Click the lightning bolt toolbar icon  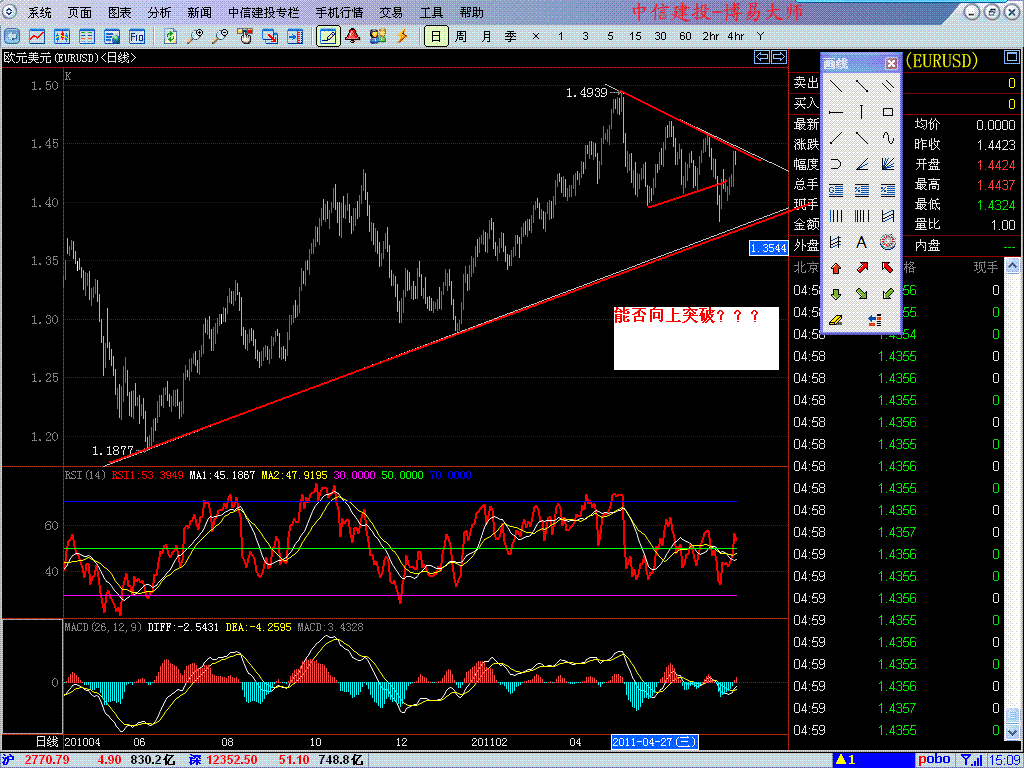pos(402,37)
